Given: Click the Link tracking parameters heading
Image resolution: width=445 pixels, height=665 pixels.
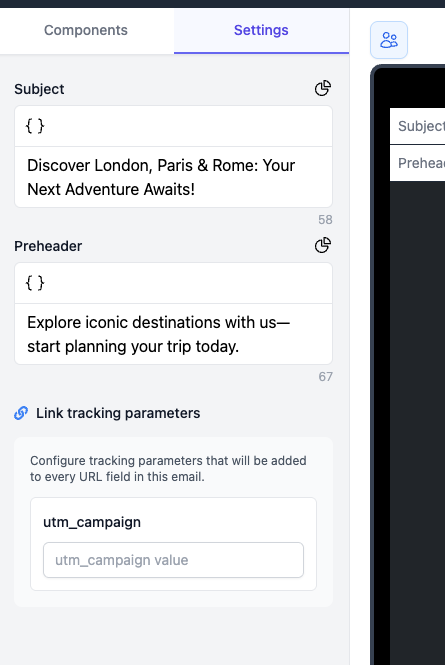Looking at the screenshot, I should point(118,413).
